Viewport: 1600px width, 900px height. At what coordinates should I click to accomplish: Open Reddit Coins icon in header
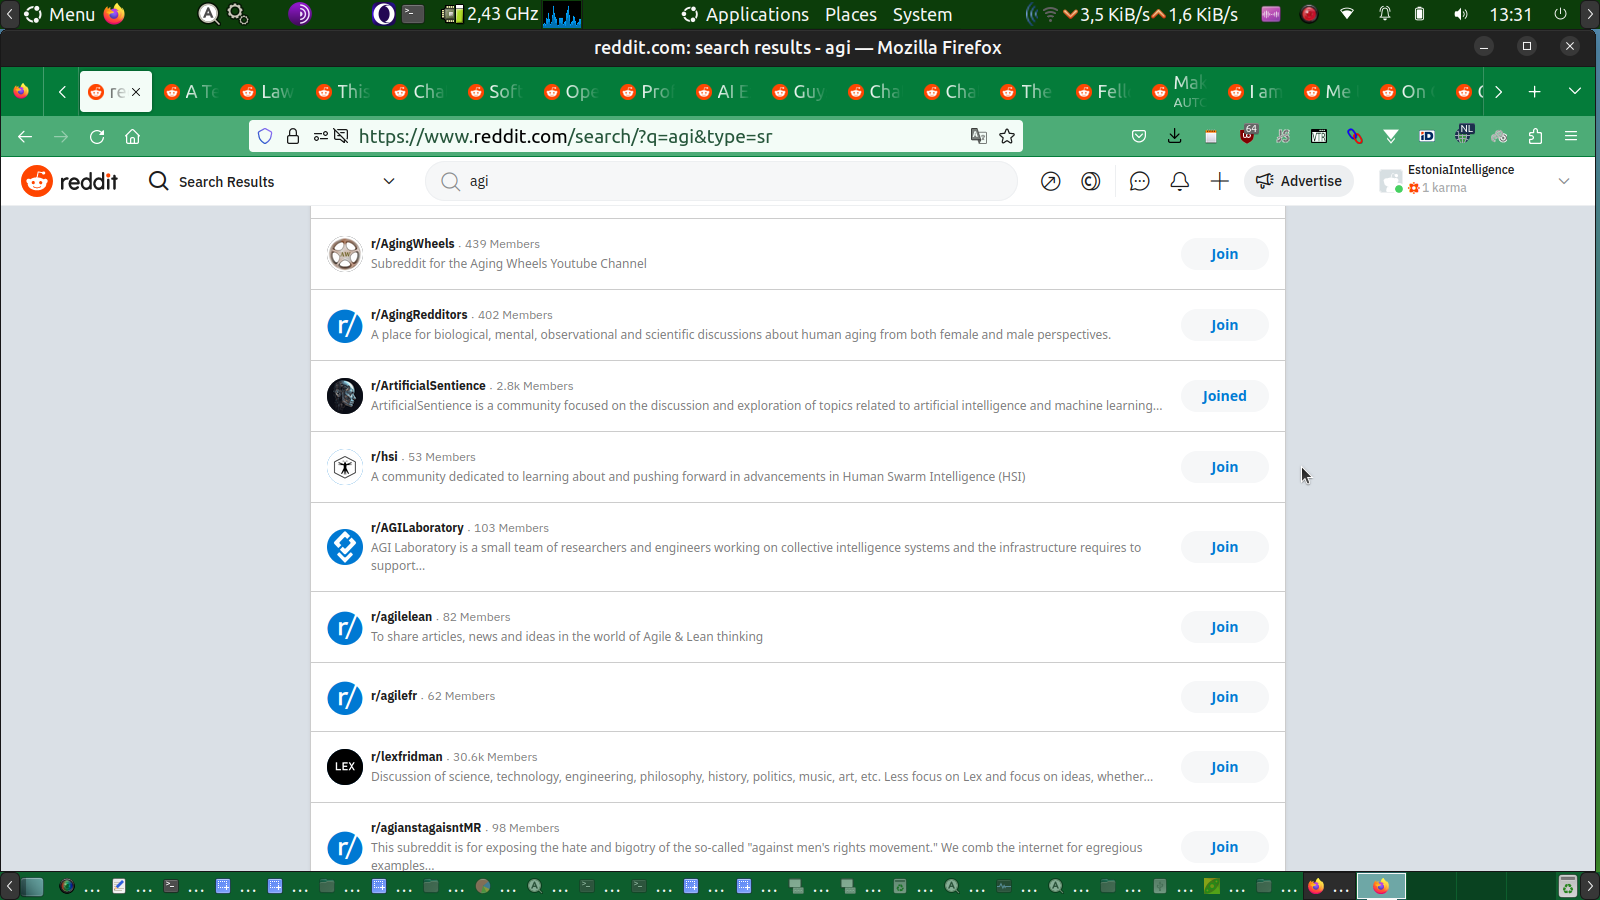click(x=1091, y=181)
